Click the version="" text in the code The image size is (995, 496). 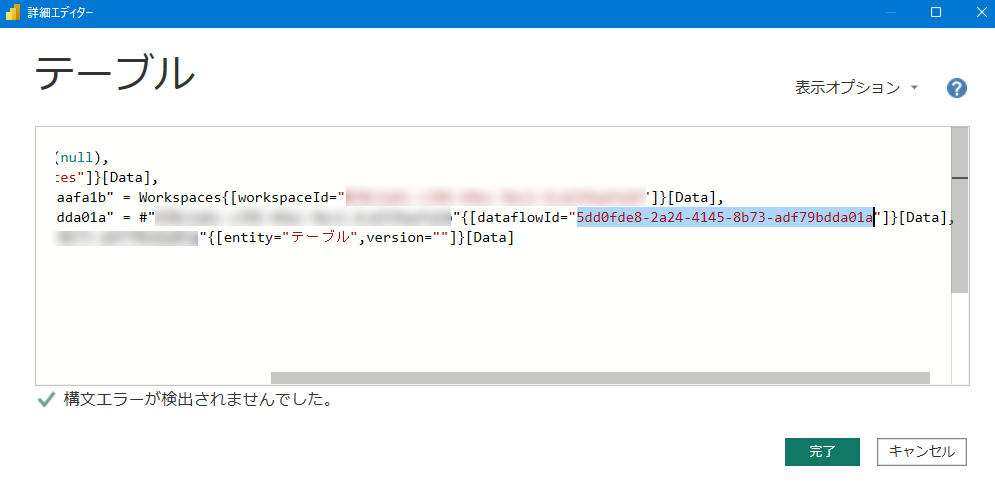pos(408,238)
